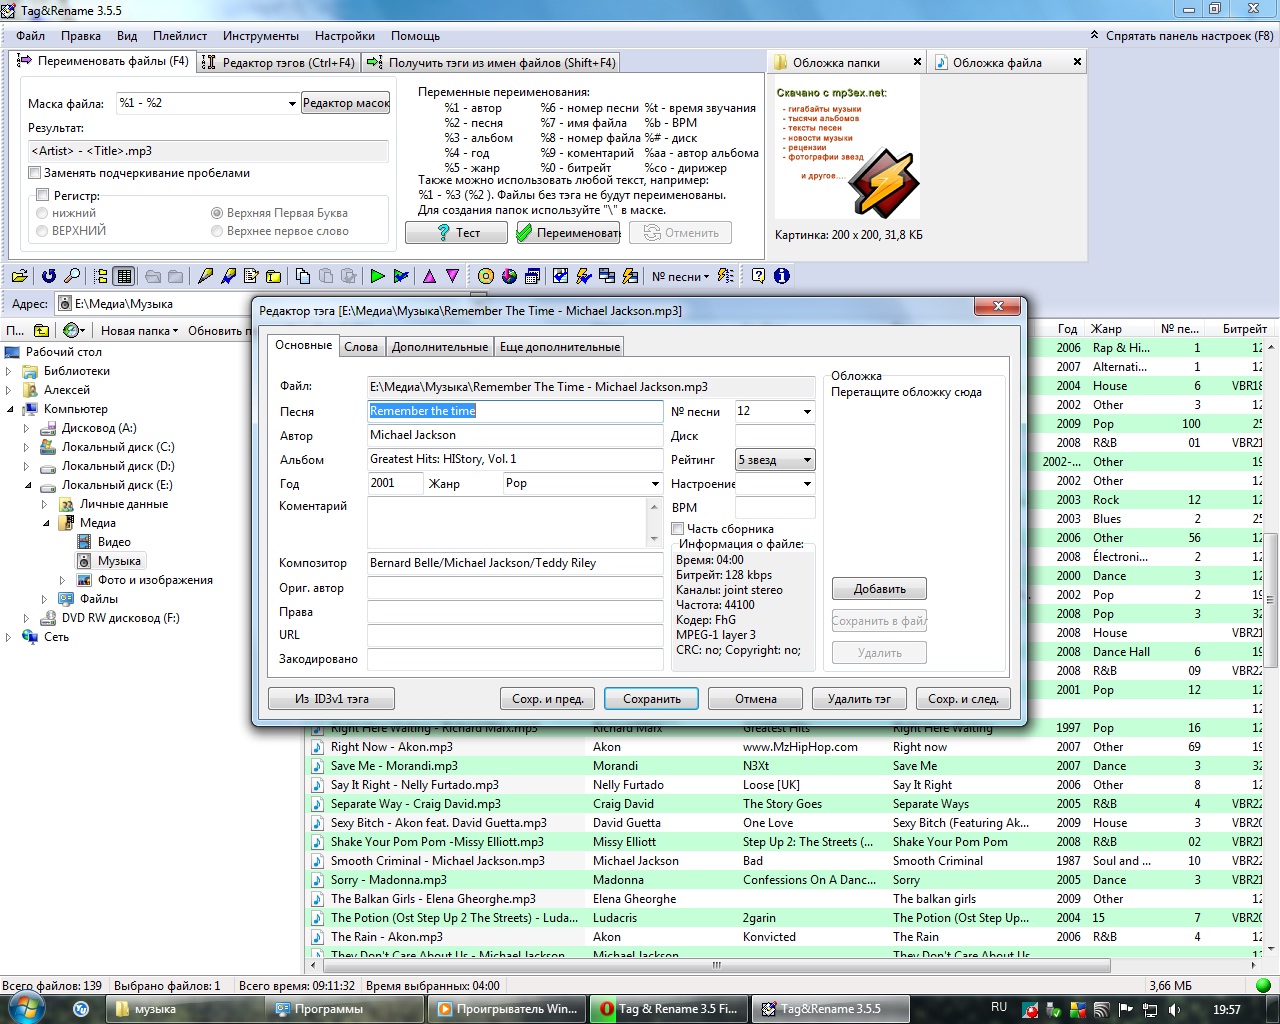
Task: Click the Отмена button
Action: point(756,699)
